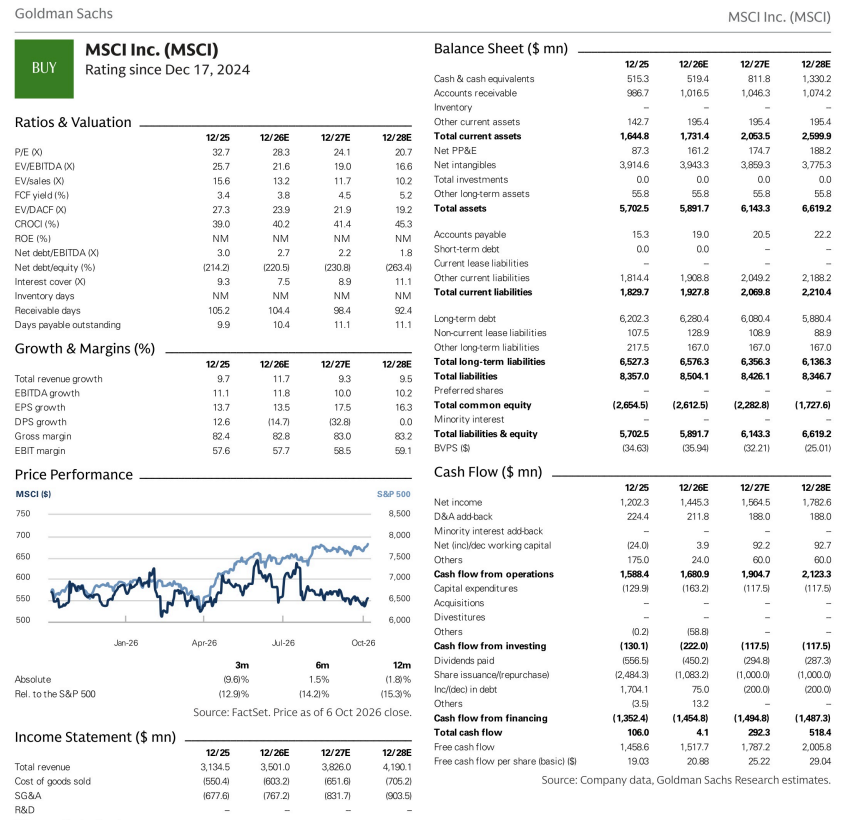Viewport: 846px width, 820px height.
Task: Click the 'Cash flow from operations' row label
Action: pyautogui.click(x=494, y=575)
